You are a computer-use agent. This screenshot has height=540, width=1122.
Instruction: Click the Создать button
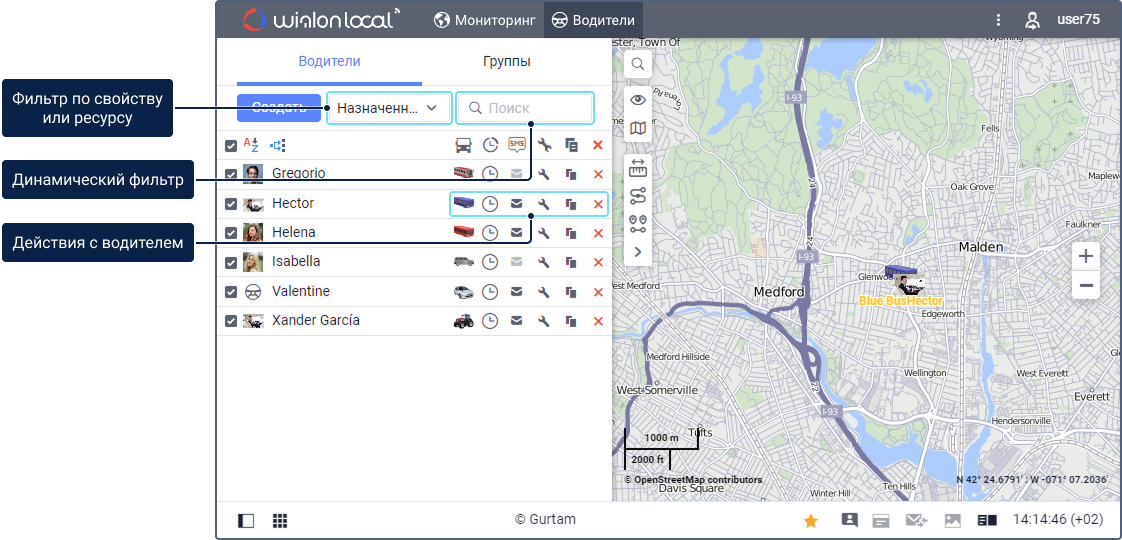coord(278,108)
